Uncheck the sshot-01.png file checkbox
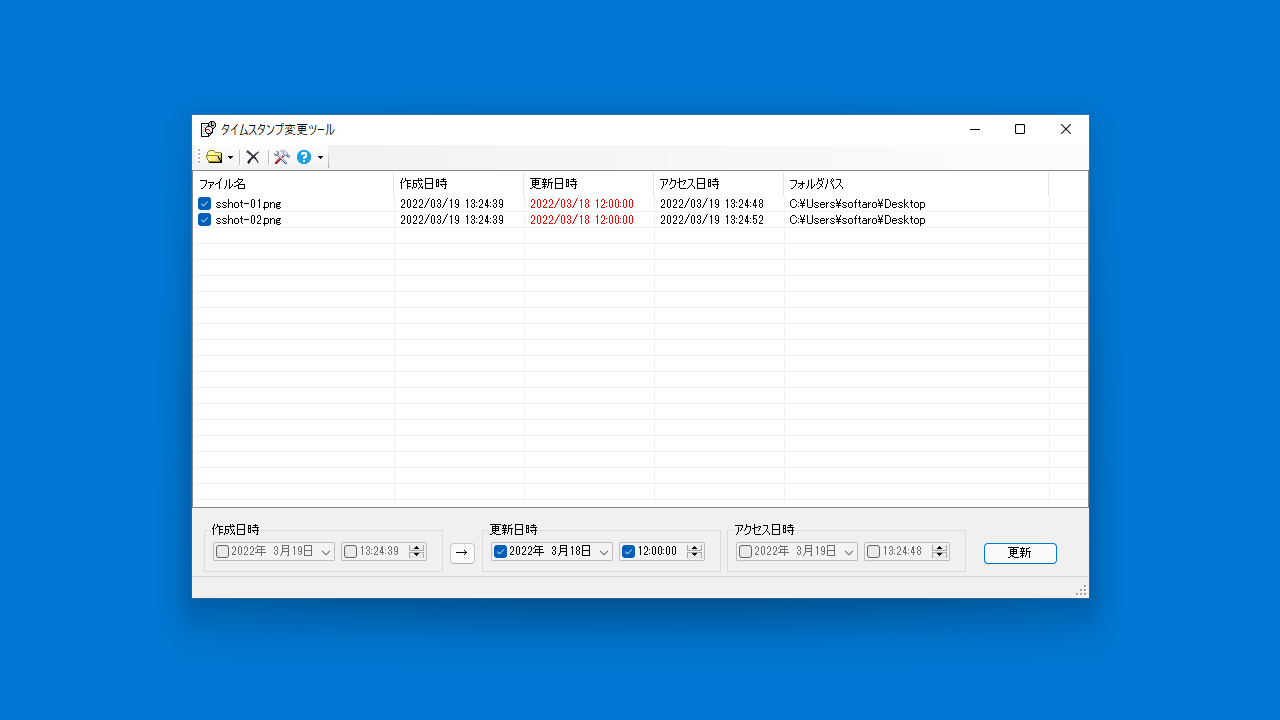 [204, 204]
